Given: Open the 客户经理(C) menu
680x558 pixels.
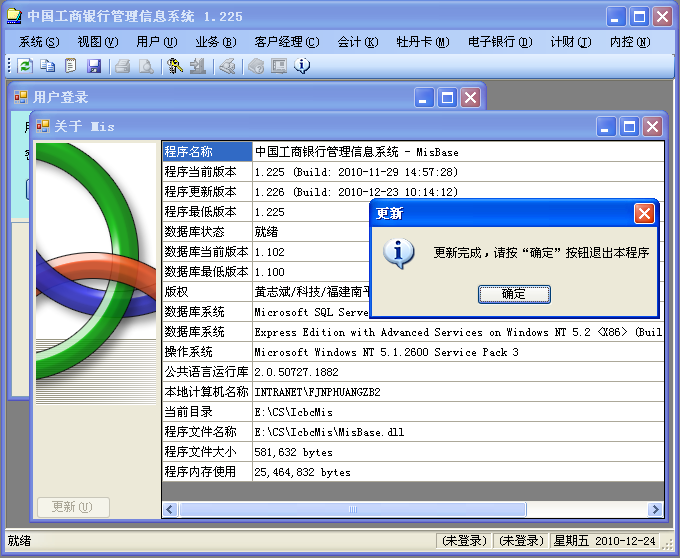Looking at the screenshot, I should 287,42.
